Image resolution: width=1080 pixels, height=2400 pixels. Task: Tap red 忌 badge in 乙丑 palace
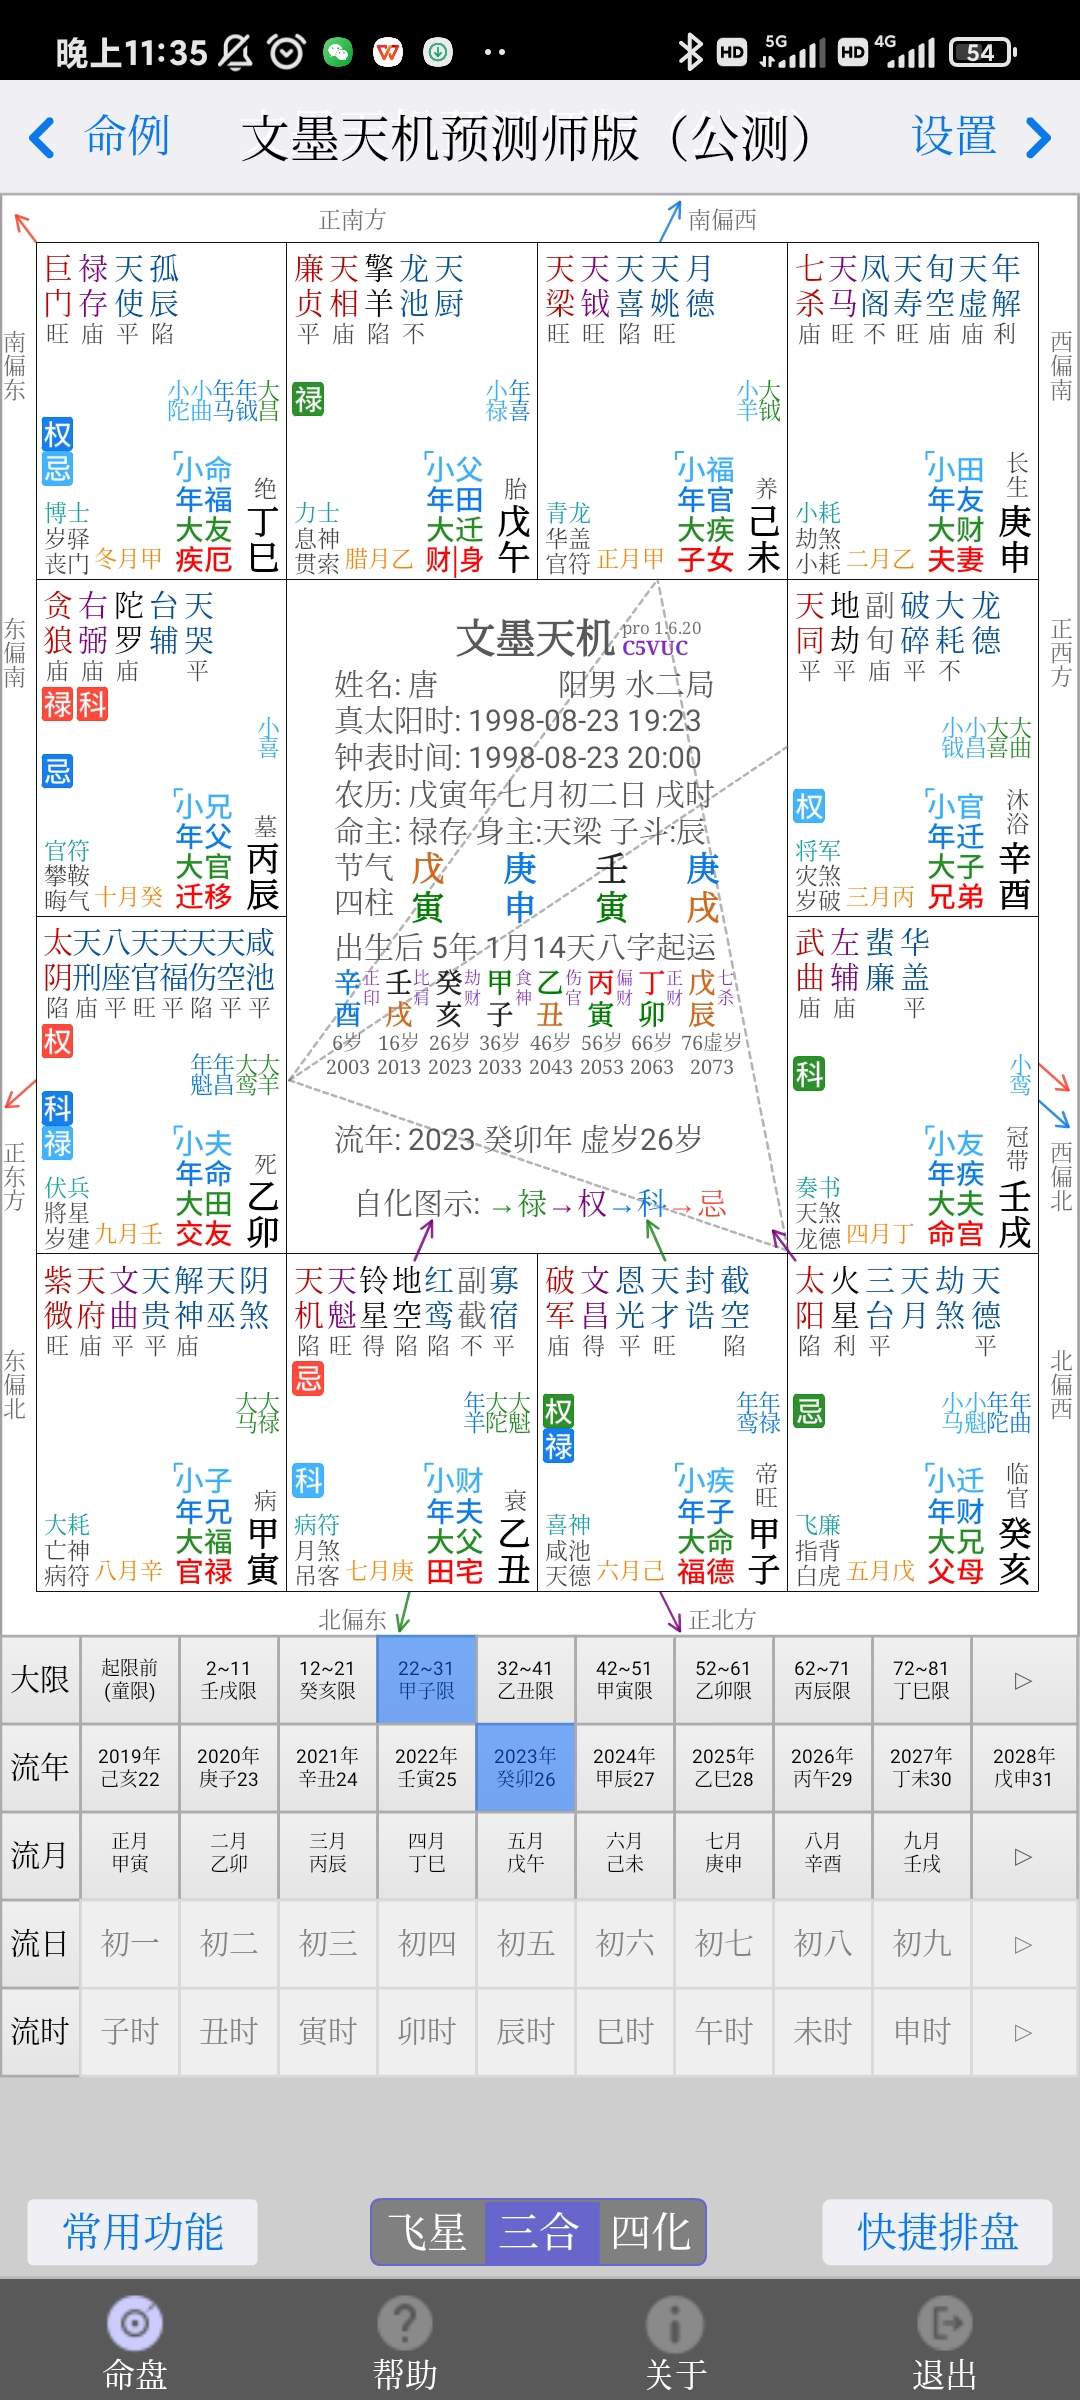(x=308, y=1379)
